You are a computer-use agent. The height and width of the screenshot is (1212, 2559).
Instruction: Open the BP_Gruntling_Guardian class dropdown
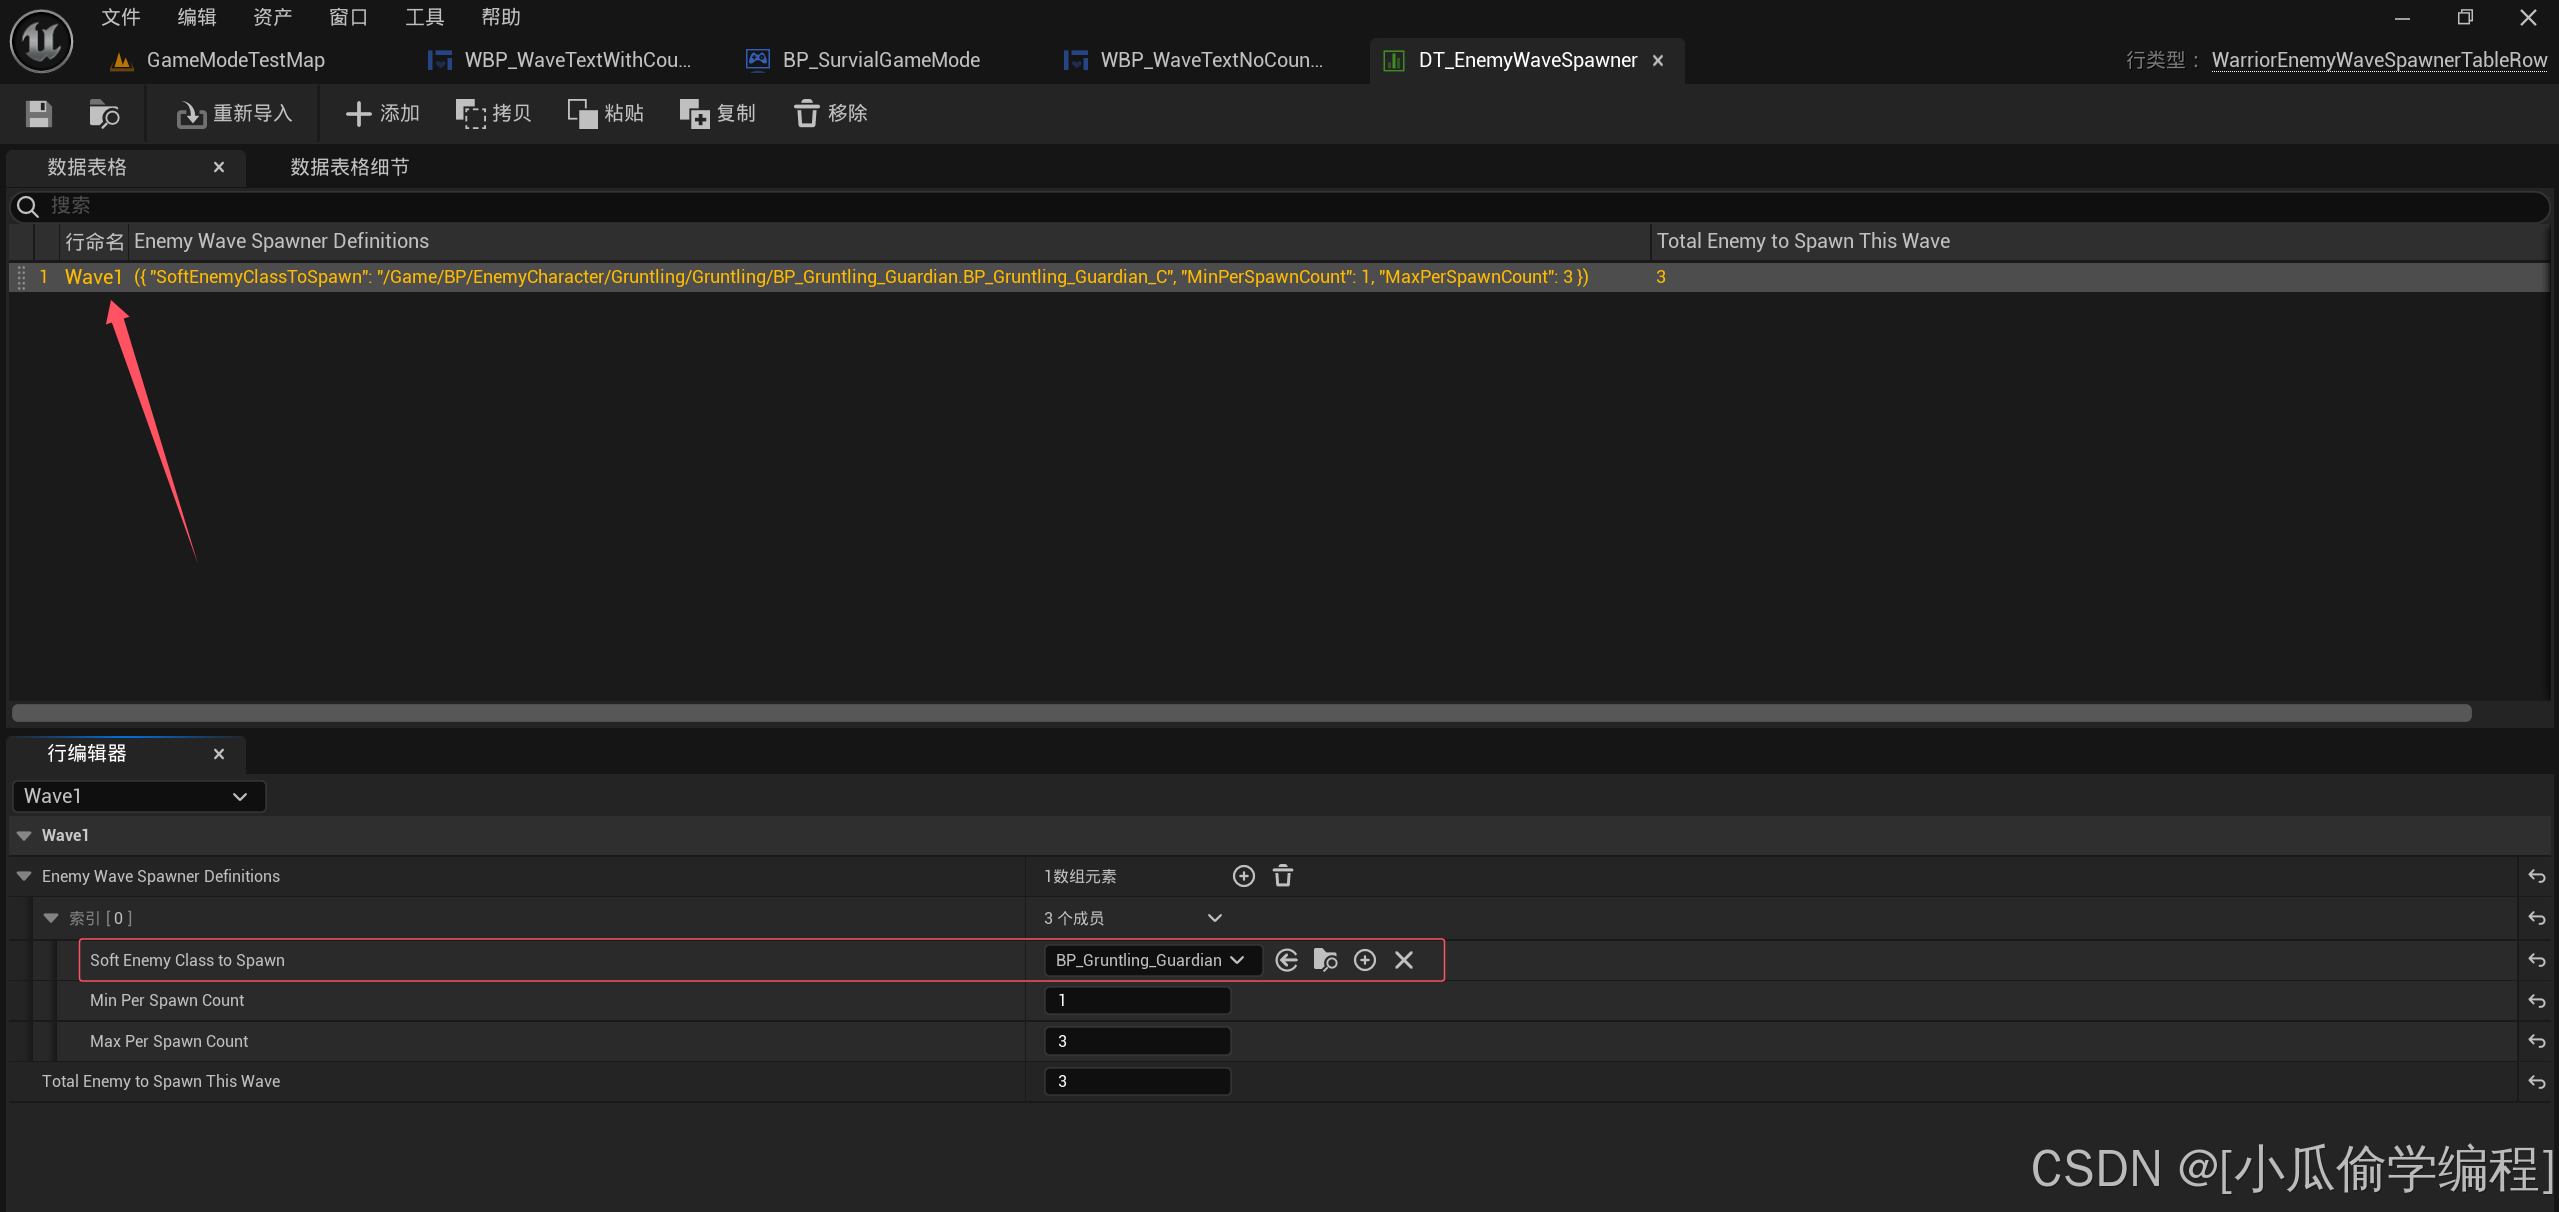1151,960
